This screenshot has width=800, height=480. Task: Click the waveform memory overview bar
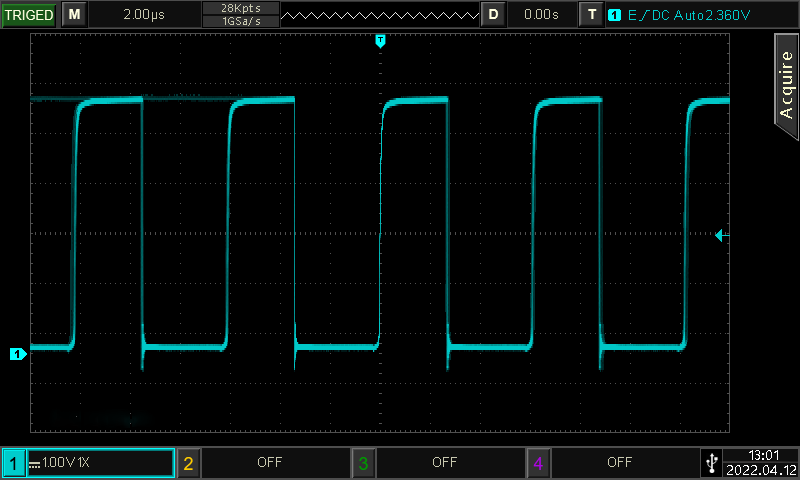pos(378,15)
